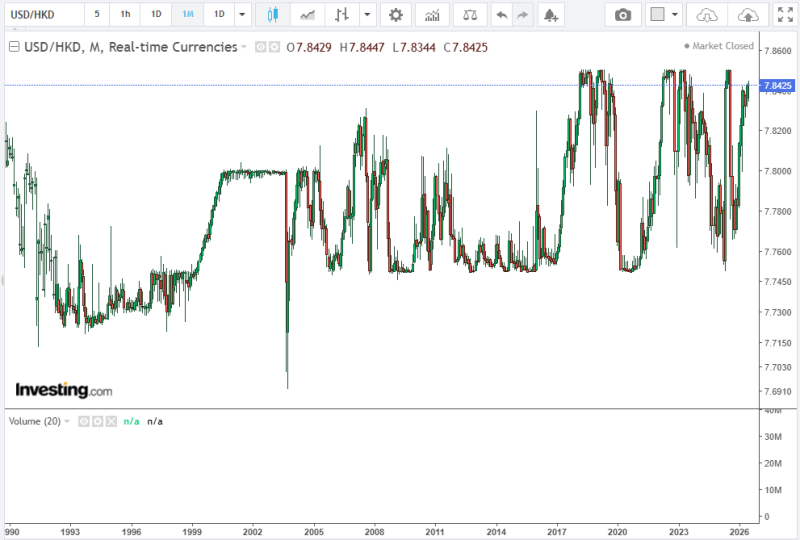The image size is (800, 540).
Task: Redo the chart action arrow
Action: click(x=522, y=15)
